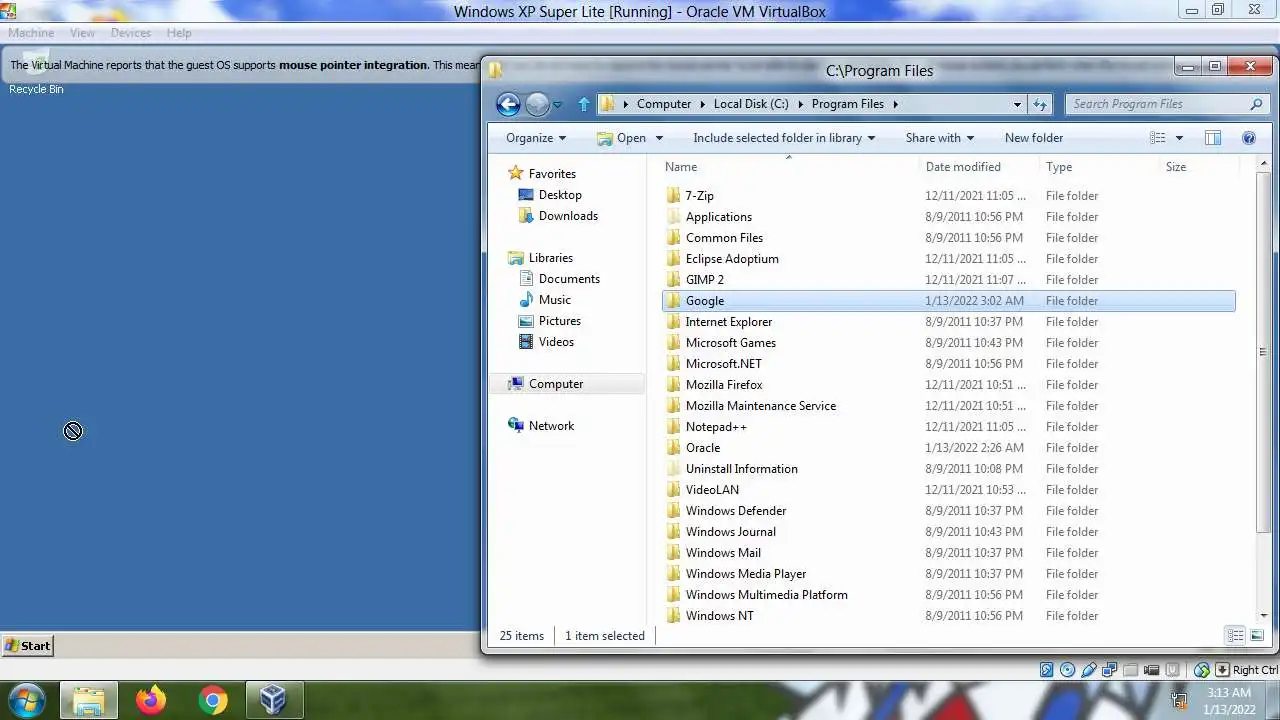
Task: Expand the breadcrumb arrow after Local Disk (C:)
Action: coord(801,104)
